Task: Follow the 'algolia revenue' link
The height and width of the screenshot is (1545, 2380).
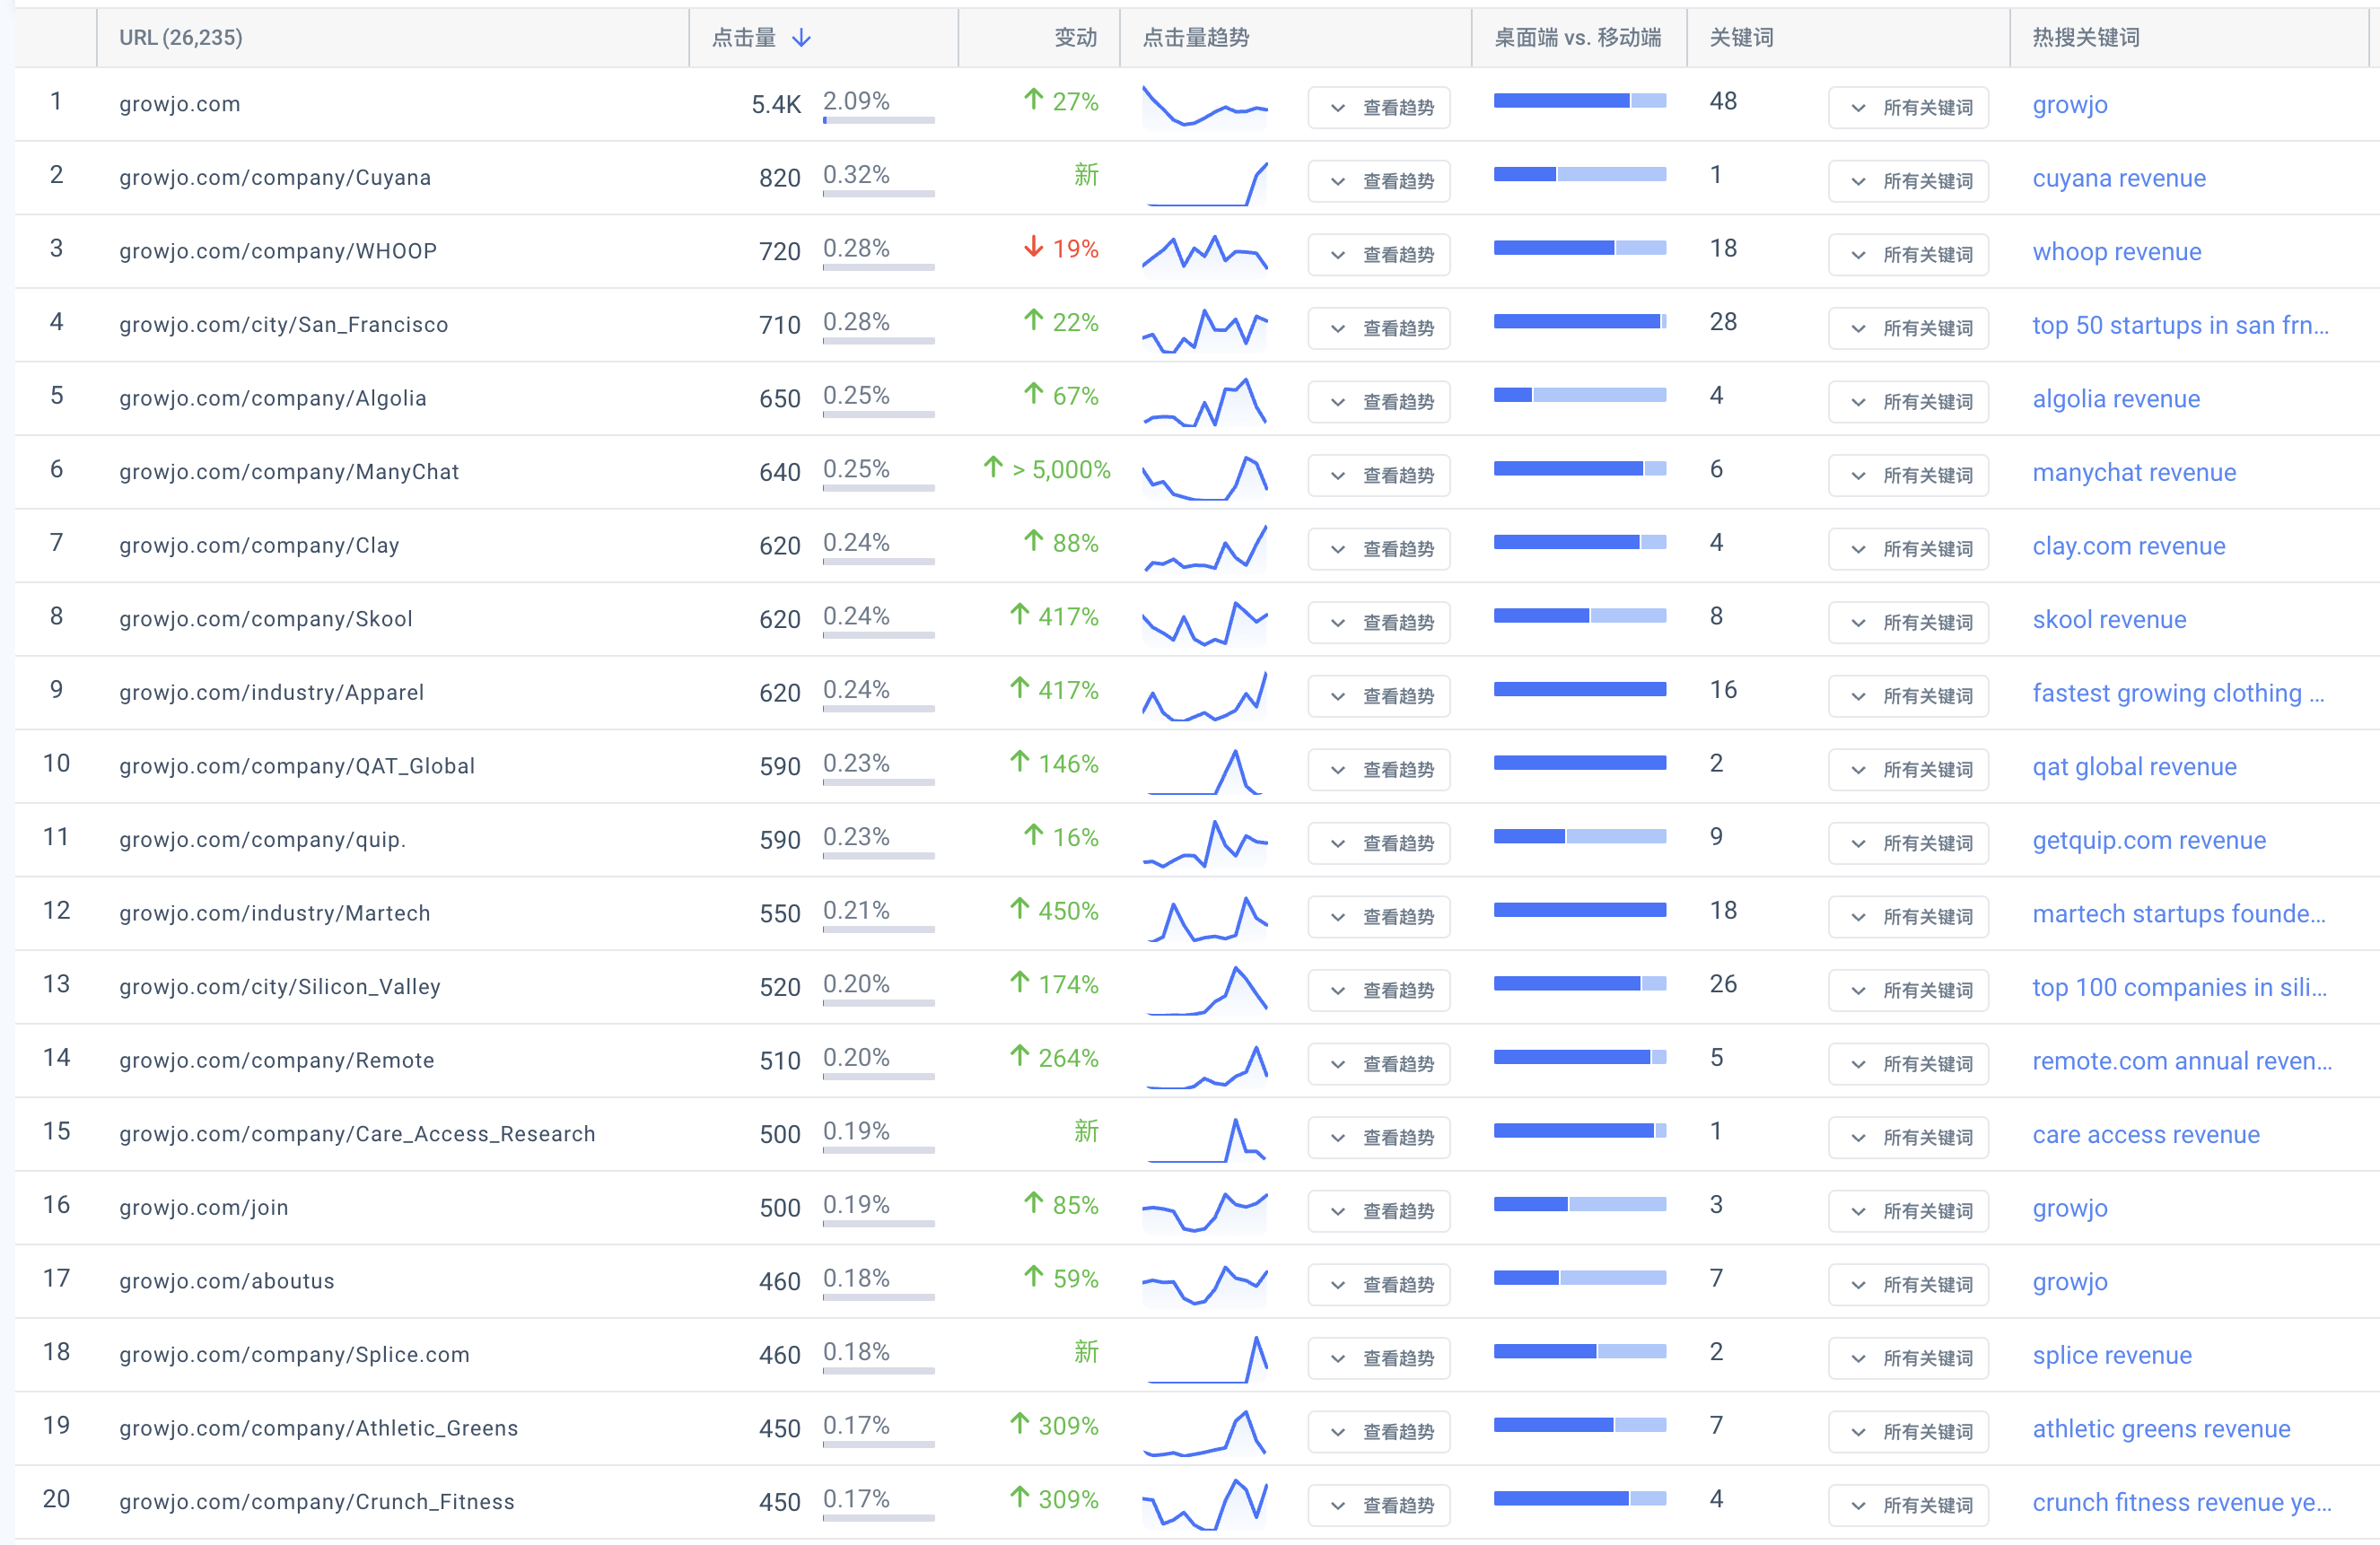Action: 2116,399
